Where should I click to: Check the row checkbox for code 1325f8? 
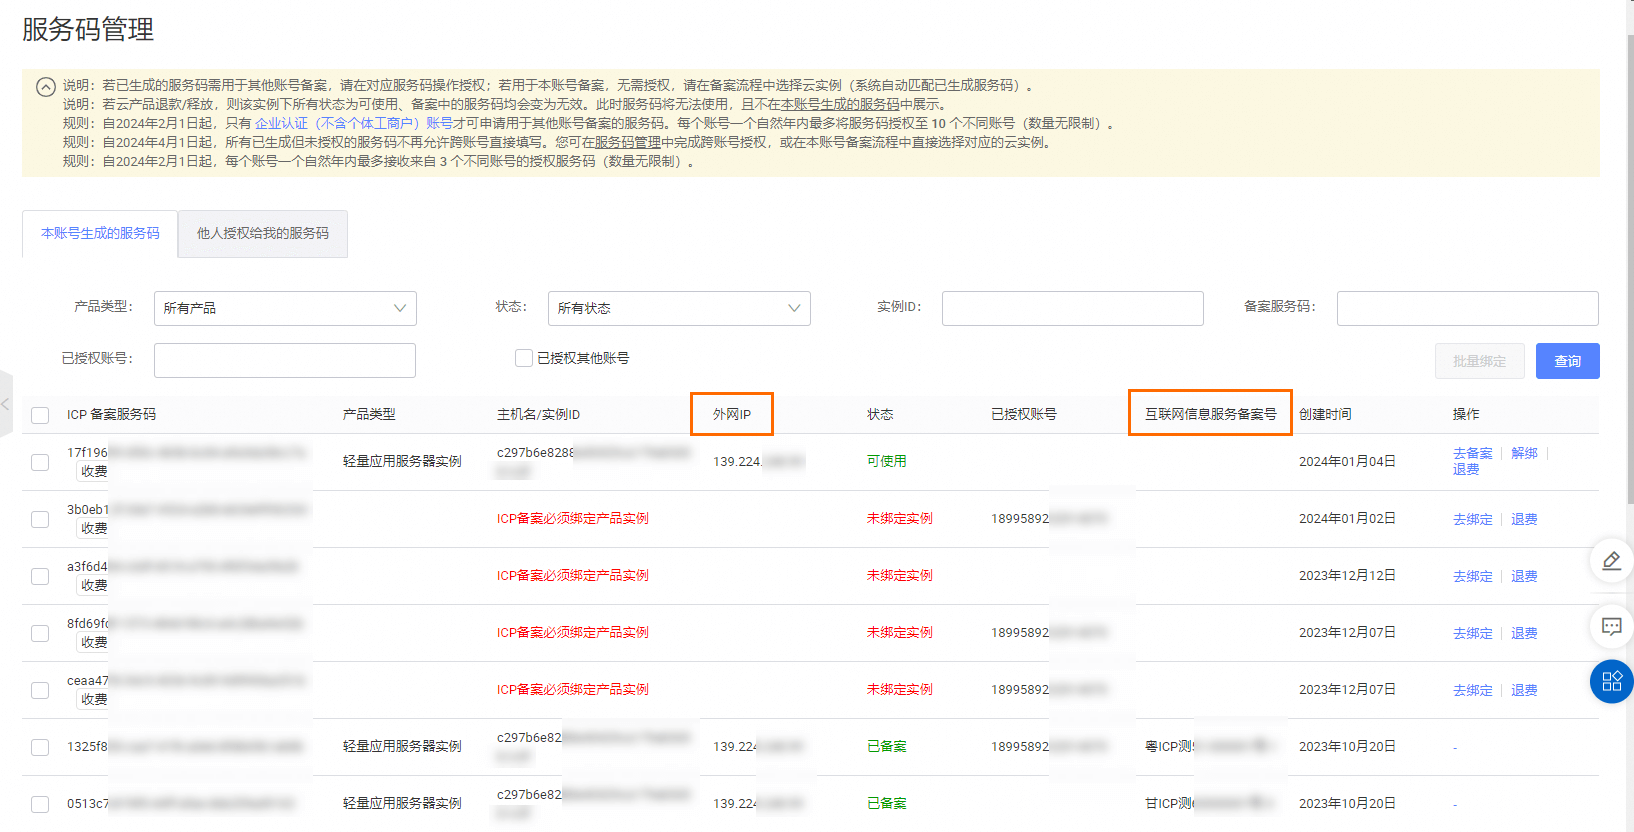point(40,747)
